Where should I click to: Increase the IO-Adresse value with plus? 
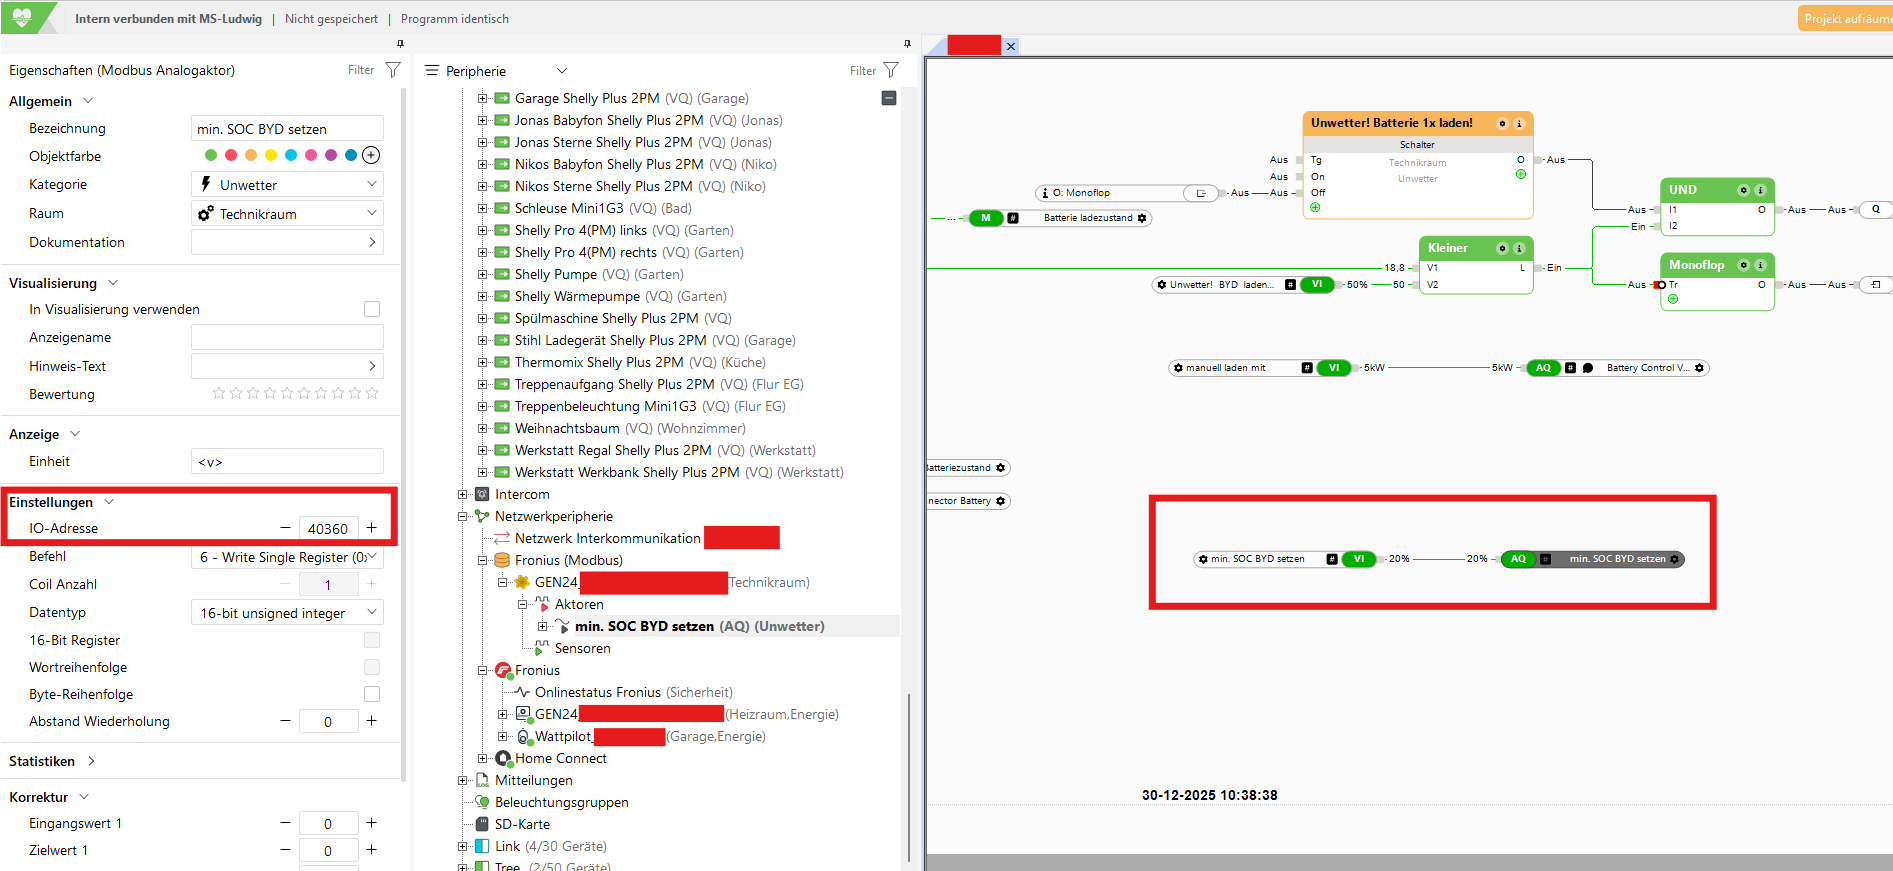tap(371, 528)
